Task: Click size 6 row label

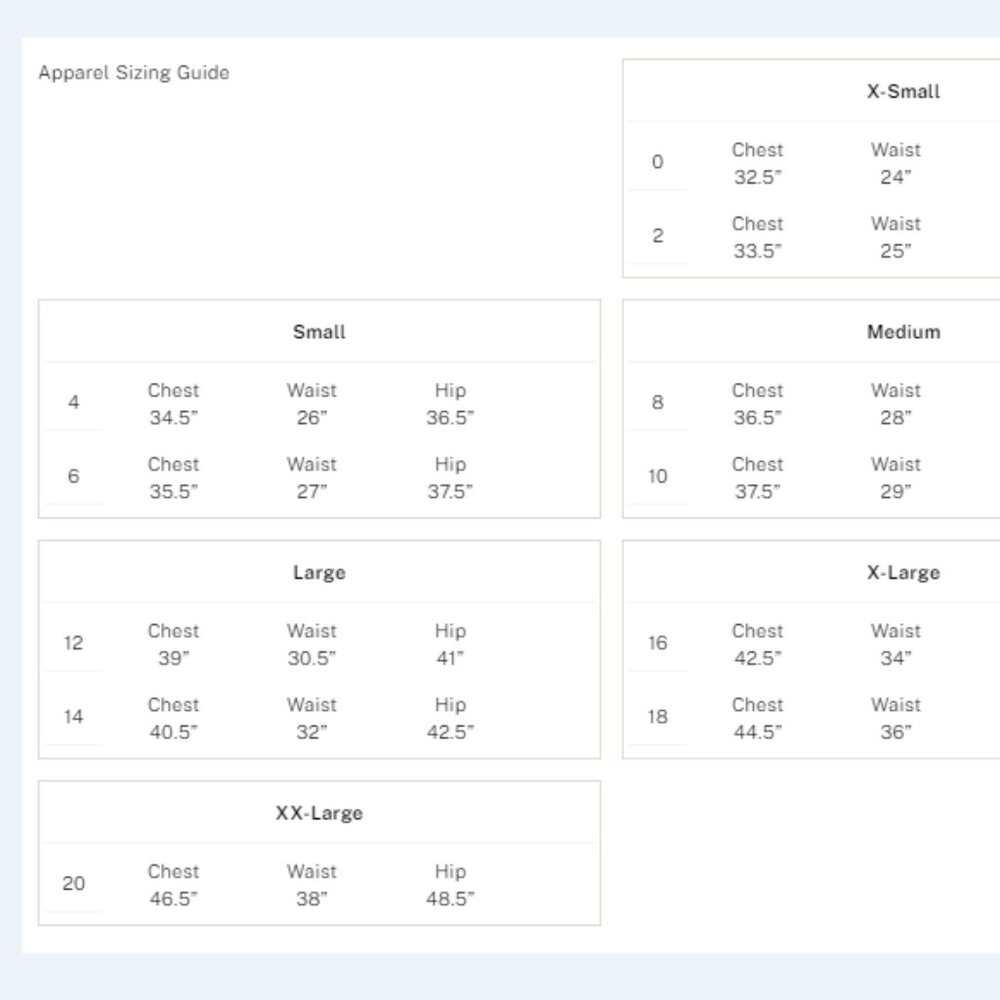Action: (73, 476)
